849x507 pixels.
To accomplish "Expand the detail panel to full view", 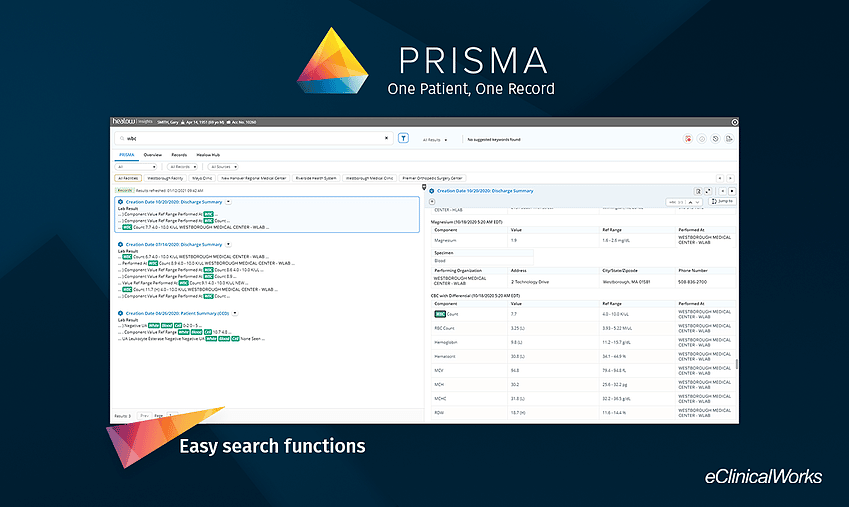I will [x=708, y=191].
